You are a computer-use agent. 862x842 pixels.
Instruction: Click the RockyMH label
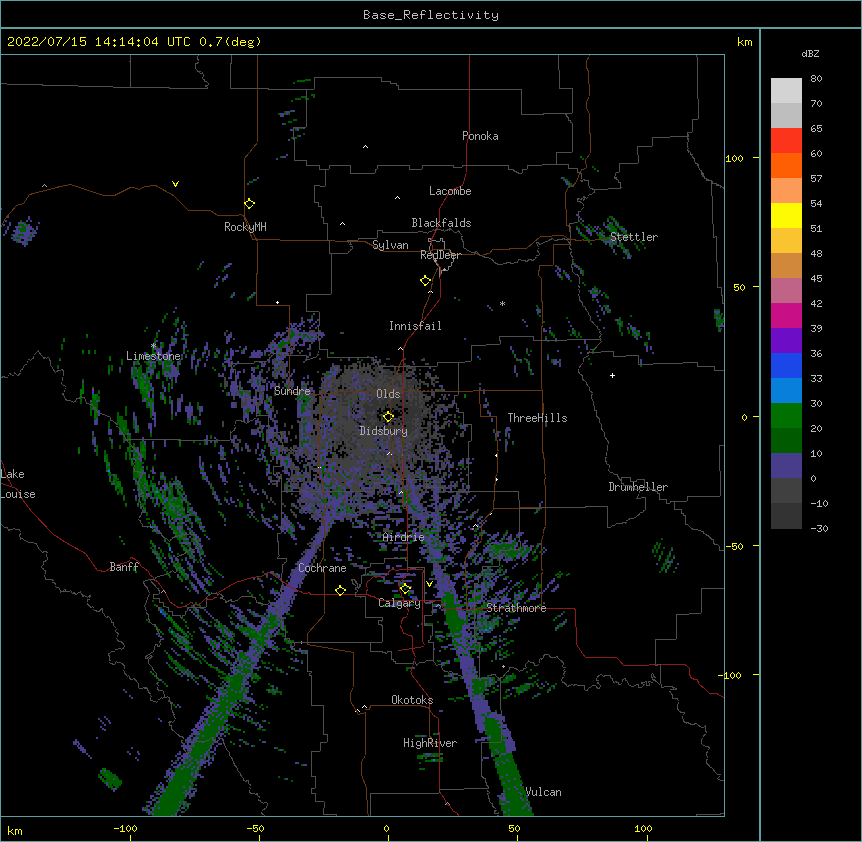click(245, 226)
